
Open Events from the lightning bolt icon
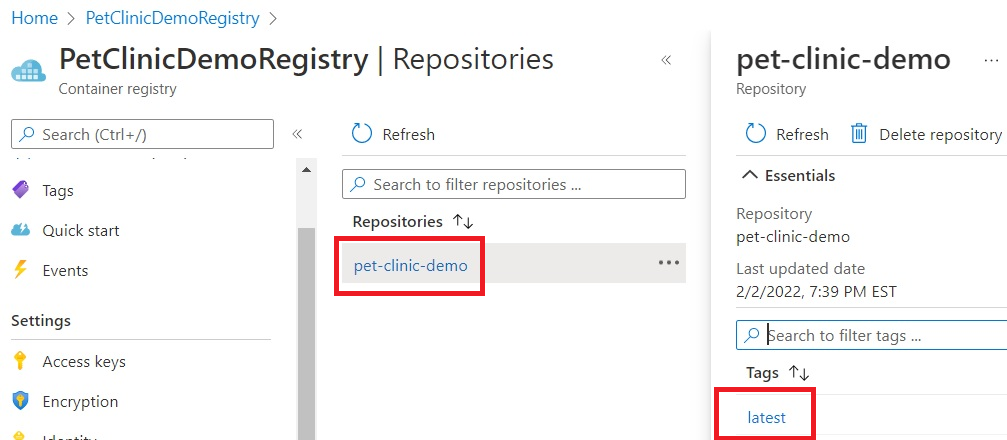click(21, 270)
